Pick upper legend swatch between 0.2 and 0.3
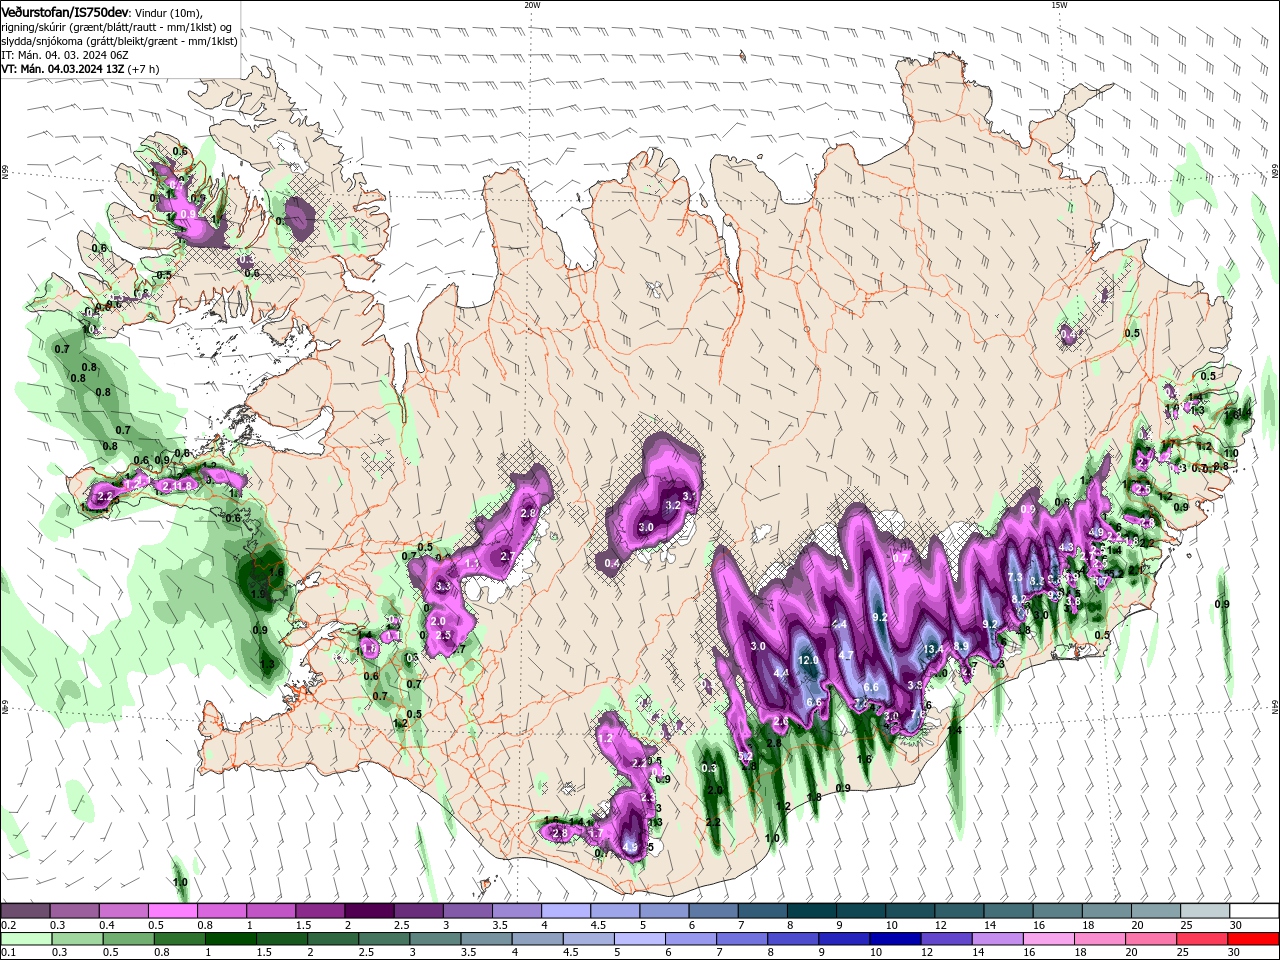This screenshot has height=960, width=1280. (25, 910)
